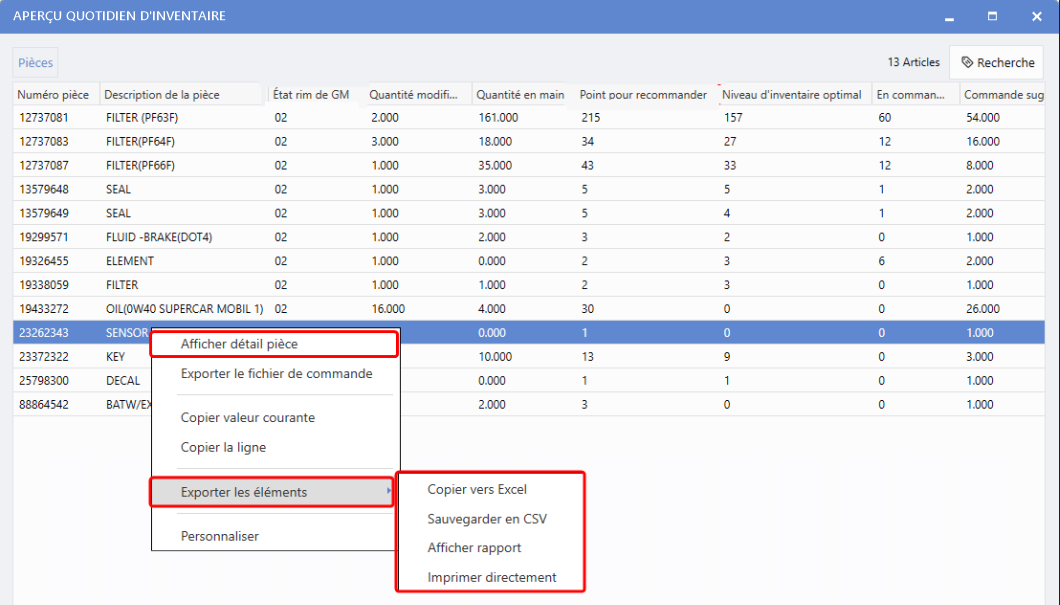1060x605 pixels.
Task: Sort by Description de la pièce header
Action: [x=162, y=95]
